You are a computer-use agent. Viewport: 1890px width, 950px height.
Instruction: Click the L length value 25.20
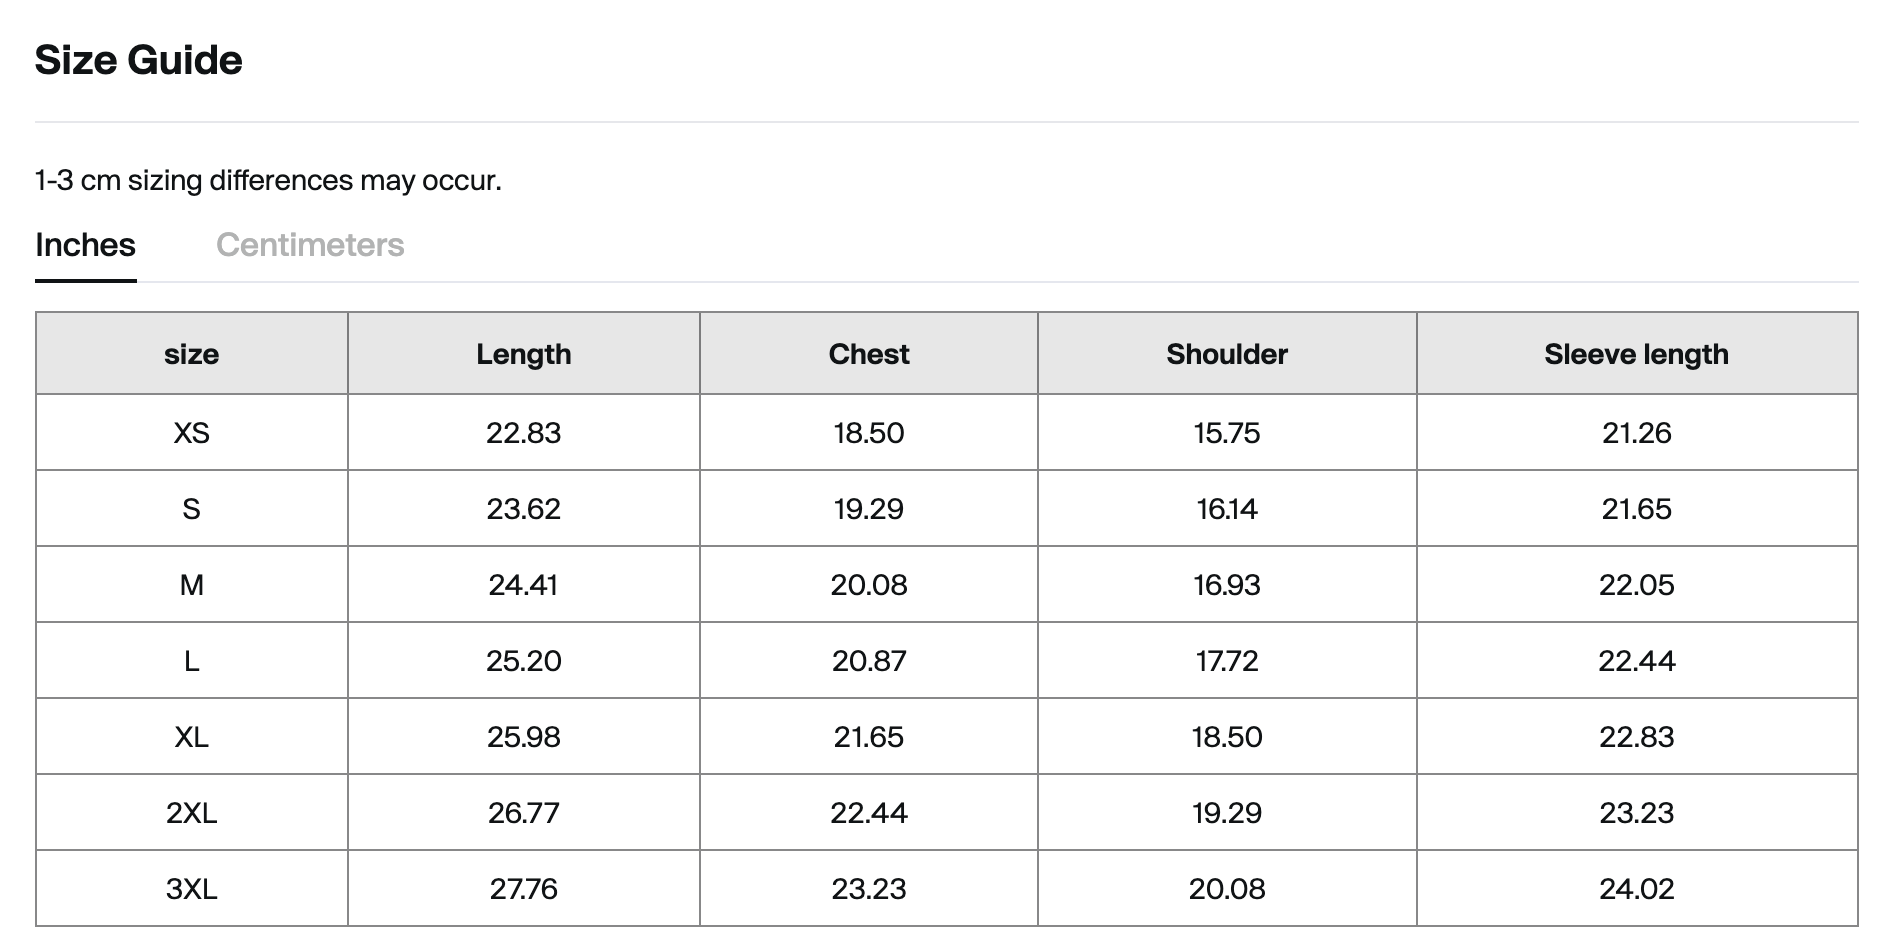click(523, 661)
